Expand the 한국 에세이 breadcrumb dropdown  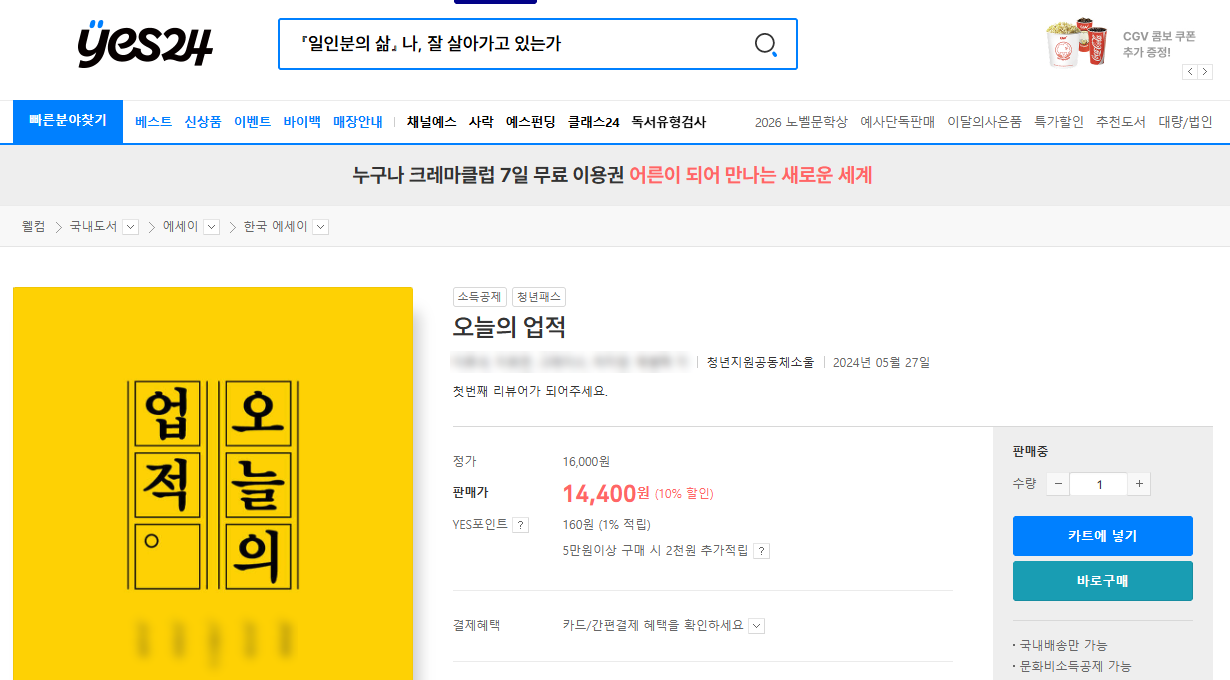click(320, 227)
